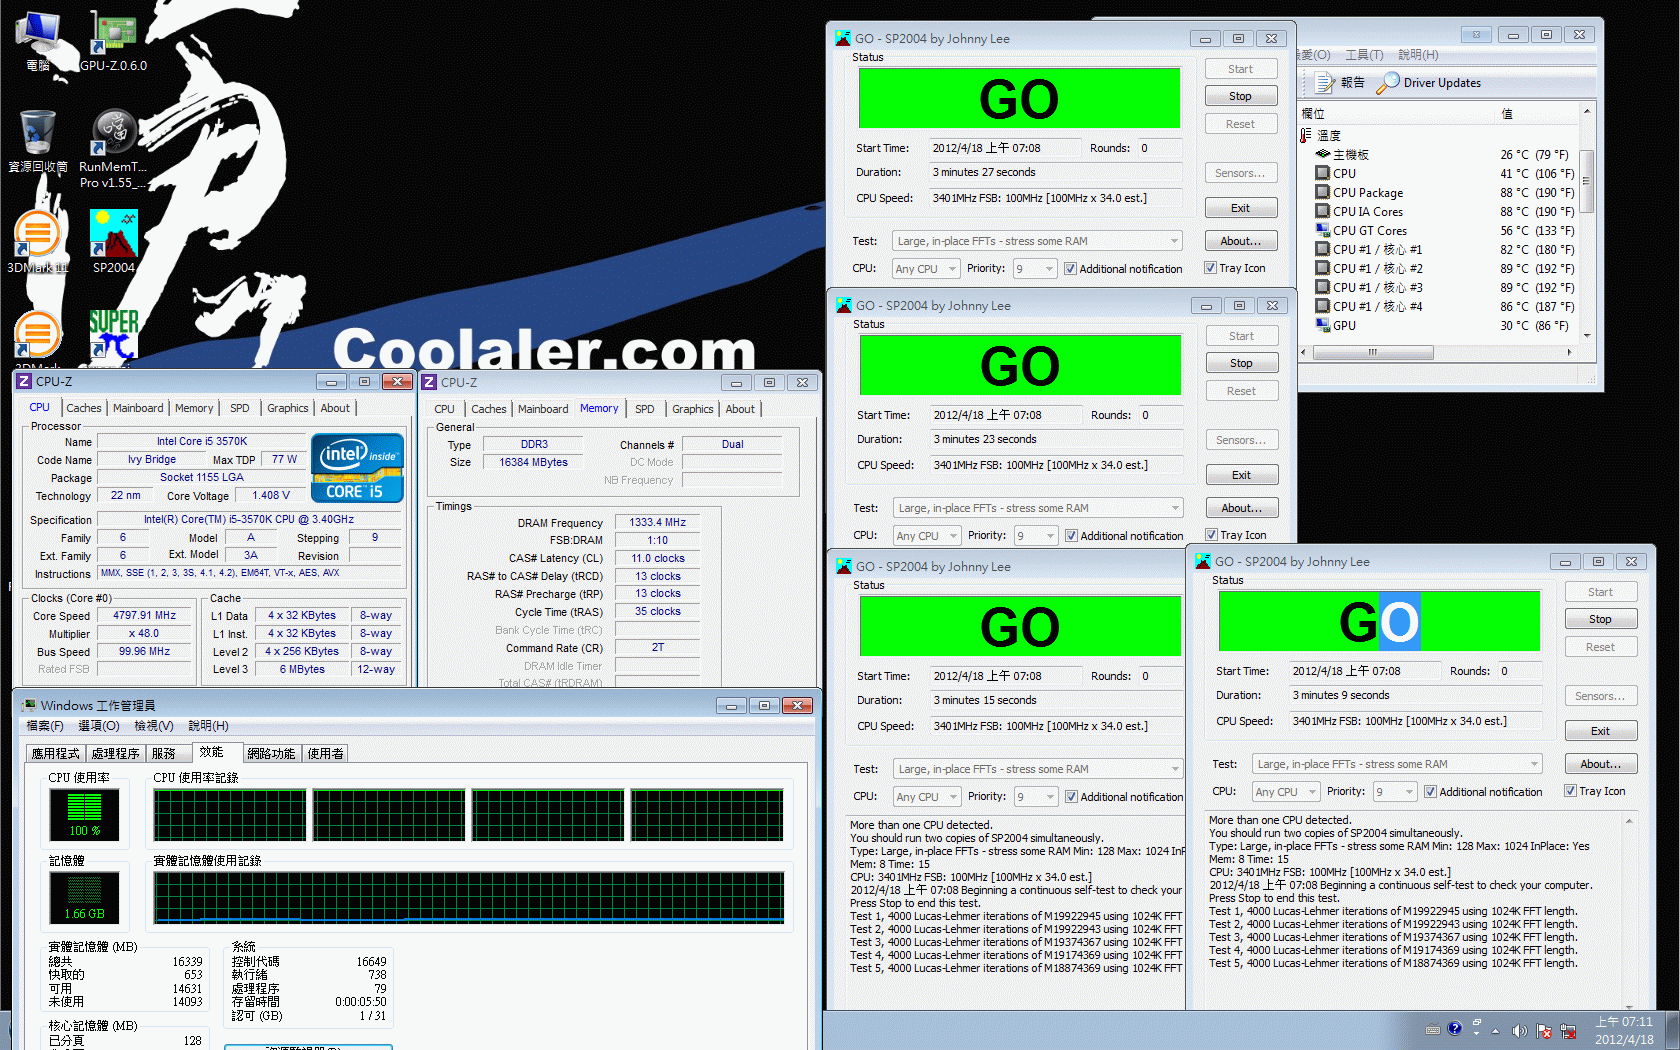1680x1050 pixels.
Task: Show hidden tray icons arrow
Action: click(x=1496, y=1030)
